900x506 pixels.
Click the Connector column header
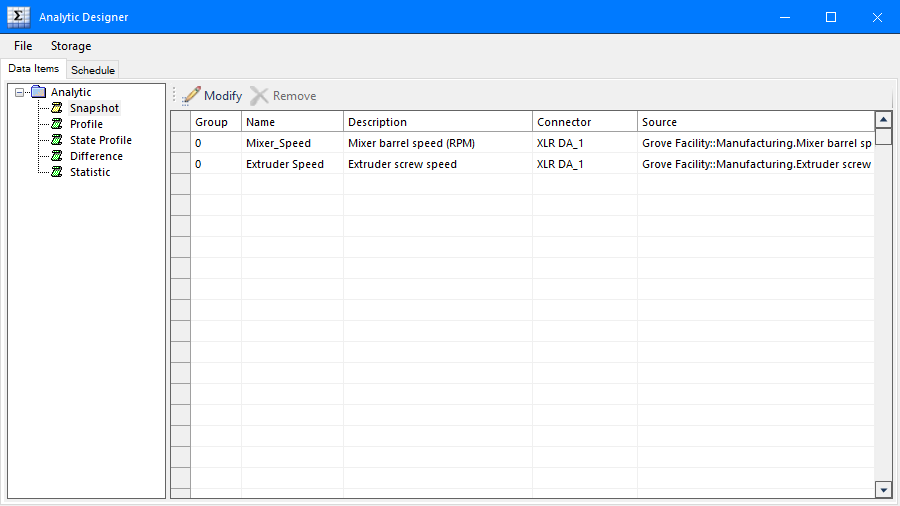coord(585,122)
